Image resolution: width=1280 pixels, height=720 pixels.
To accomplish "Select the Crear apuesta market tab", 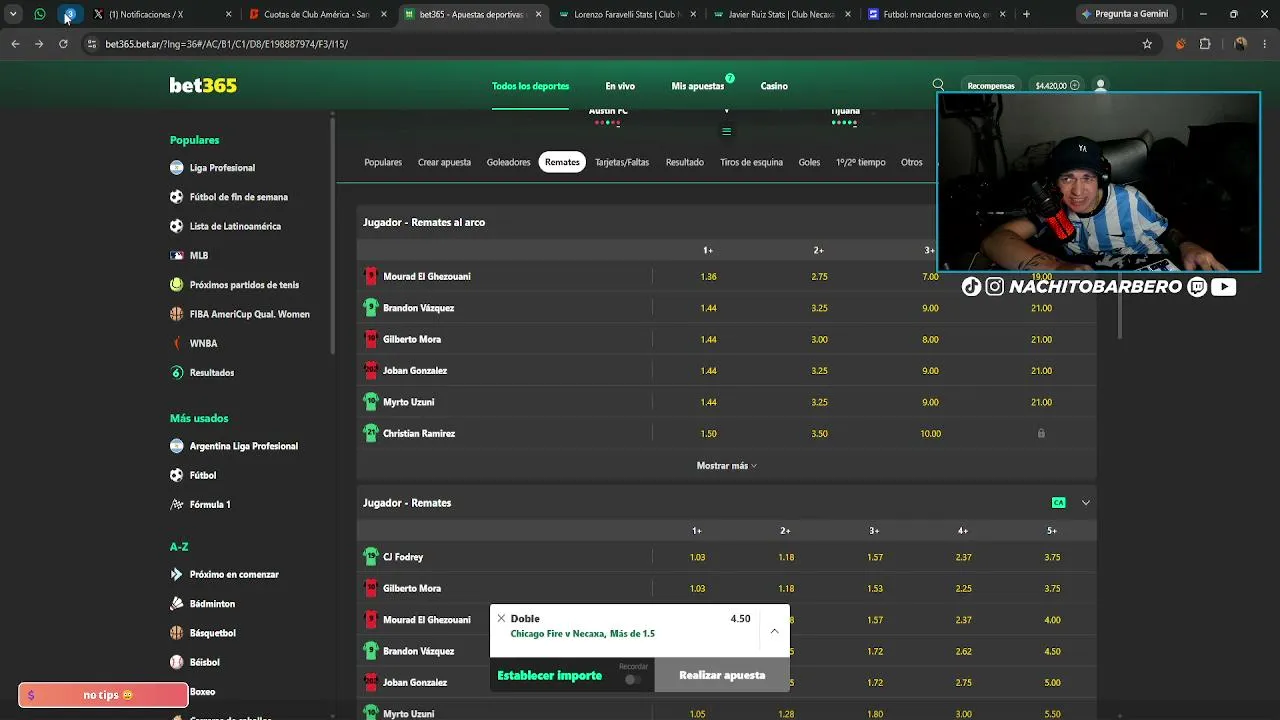I will [x=444, y=162].
